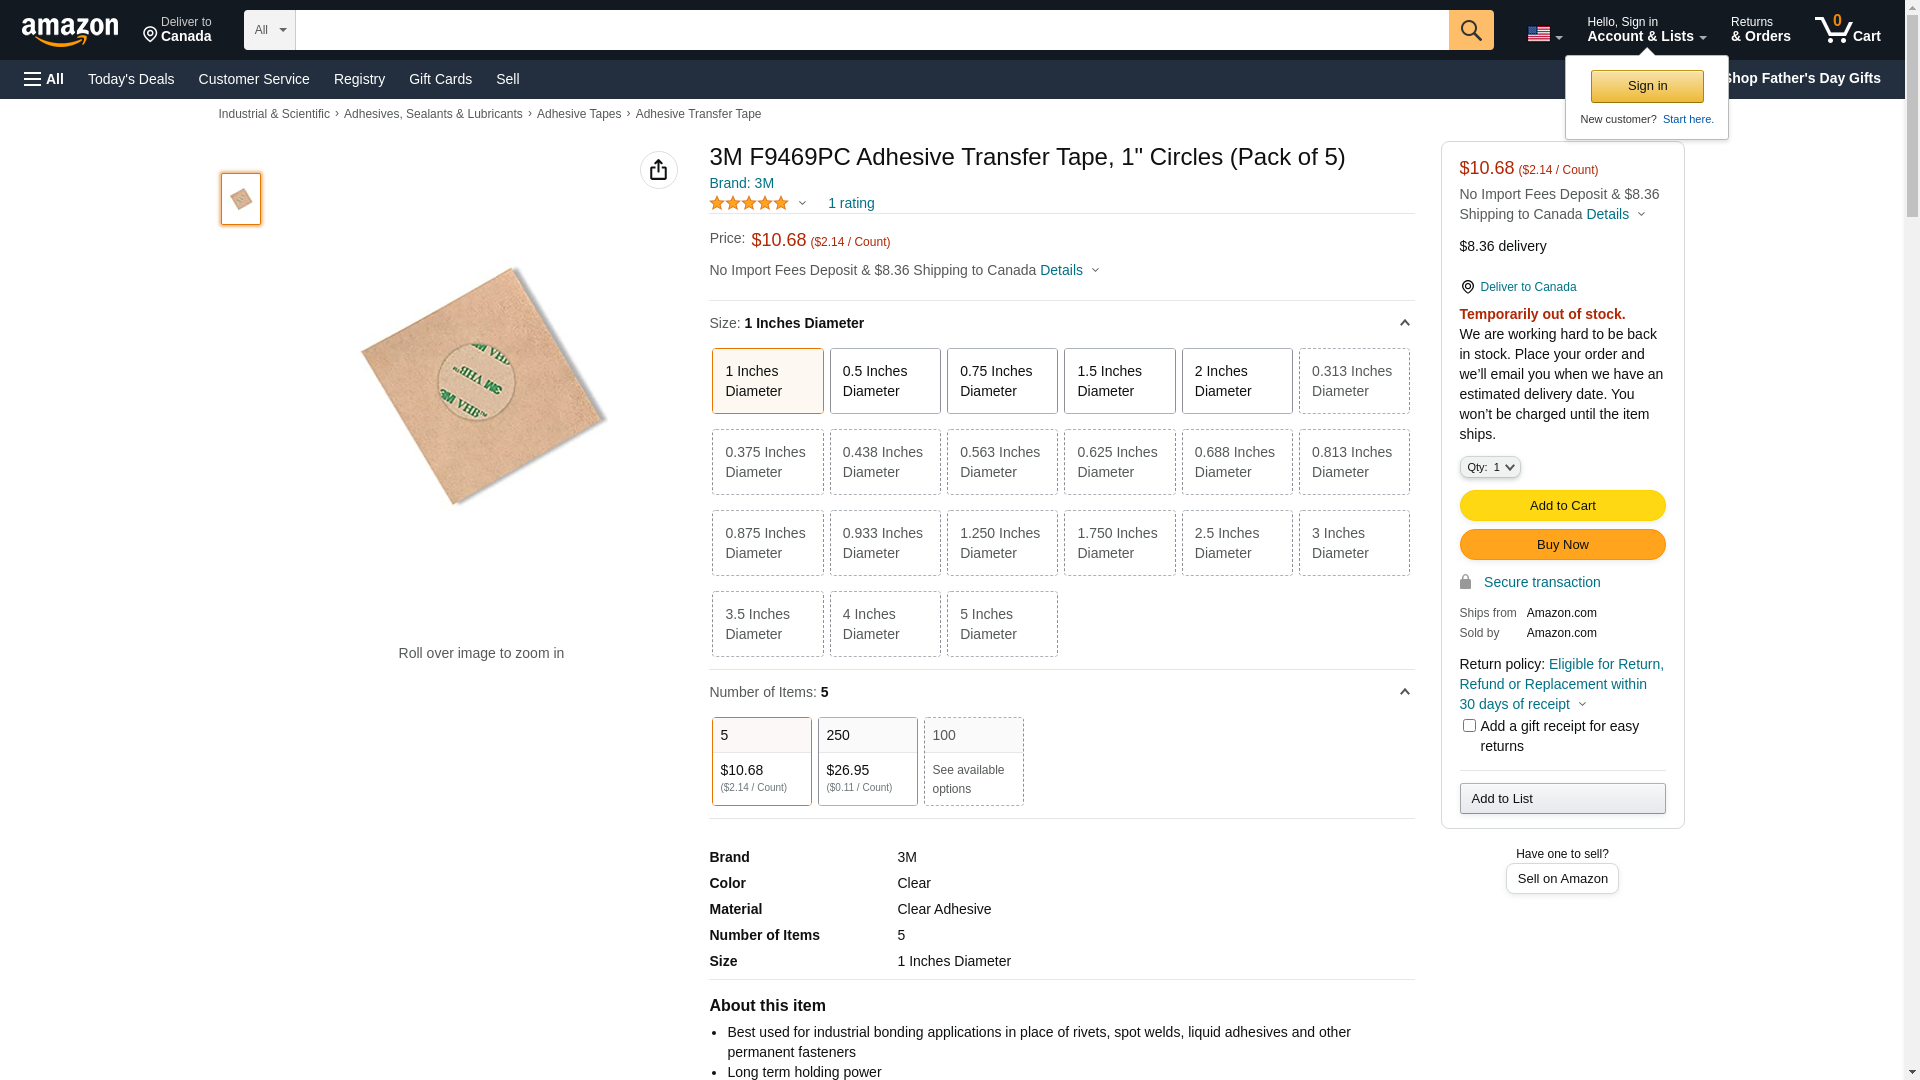Click the US flag language selector
The image size is (1920, 1080).
tap(1543, 34)
